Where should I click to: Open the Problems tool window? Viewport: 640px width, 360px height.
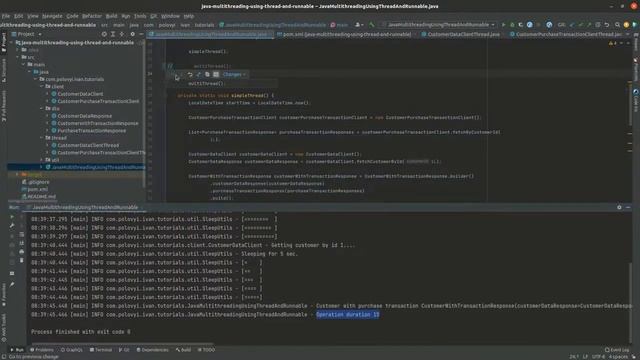point(42,350)
